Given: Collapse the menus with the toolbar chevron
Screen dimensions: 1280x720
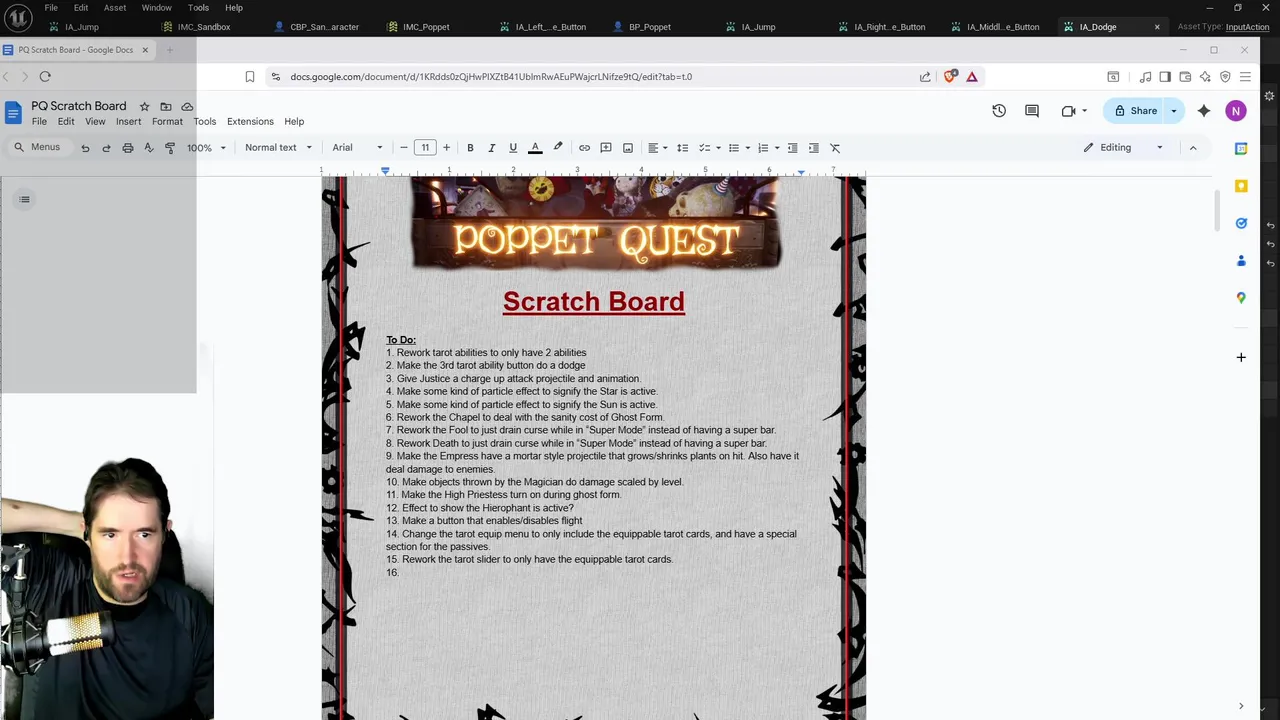Looking at the screenshot, I should tap(1193, 148).
